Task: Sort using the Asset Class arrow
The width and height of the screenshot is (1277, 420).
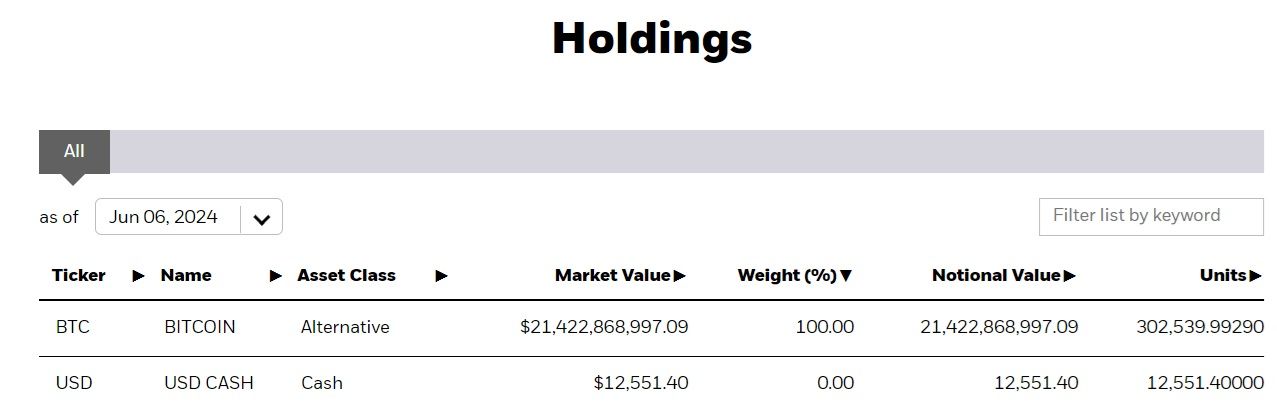Action: point(441,276)
